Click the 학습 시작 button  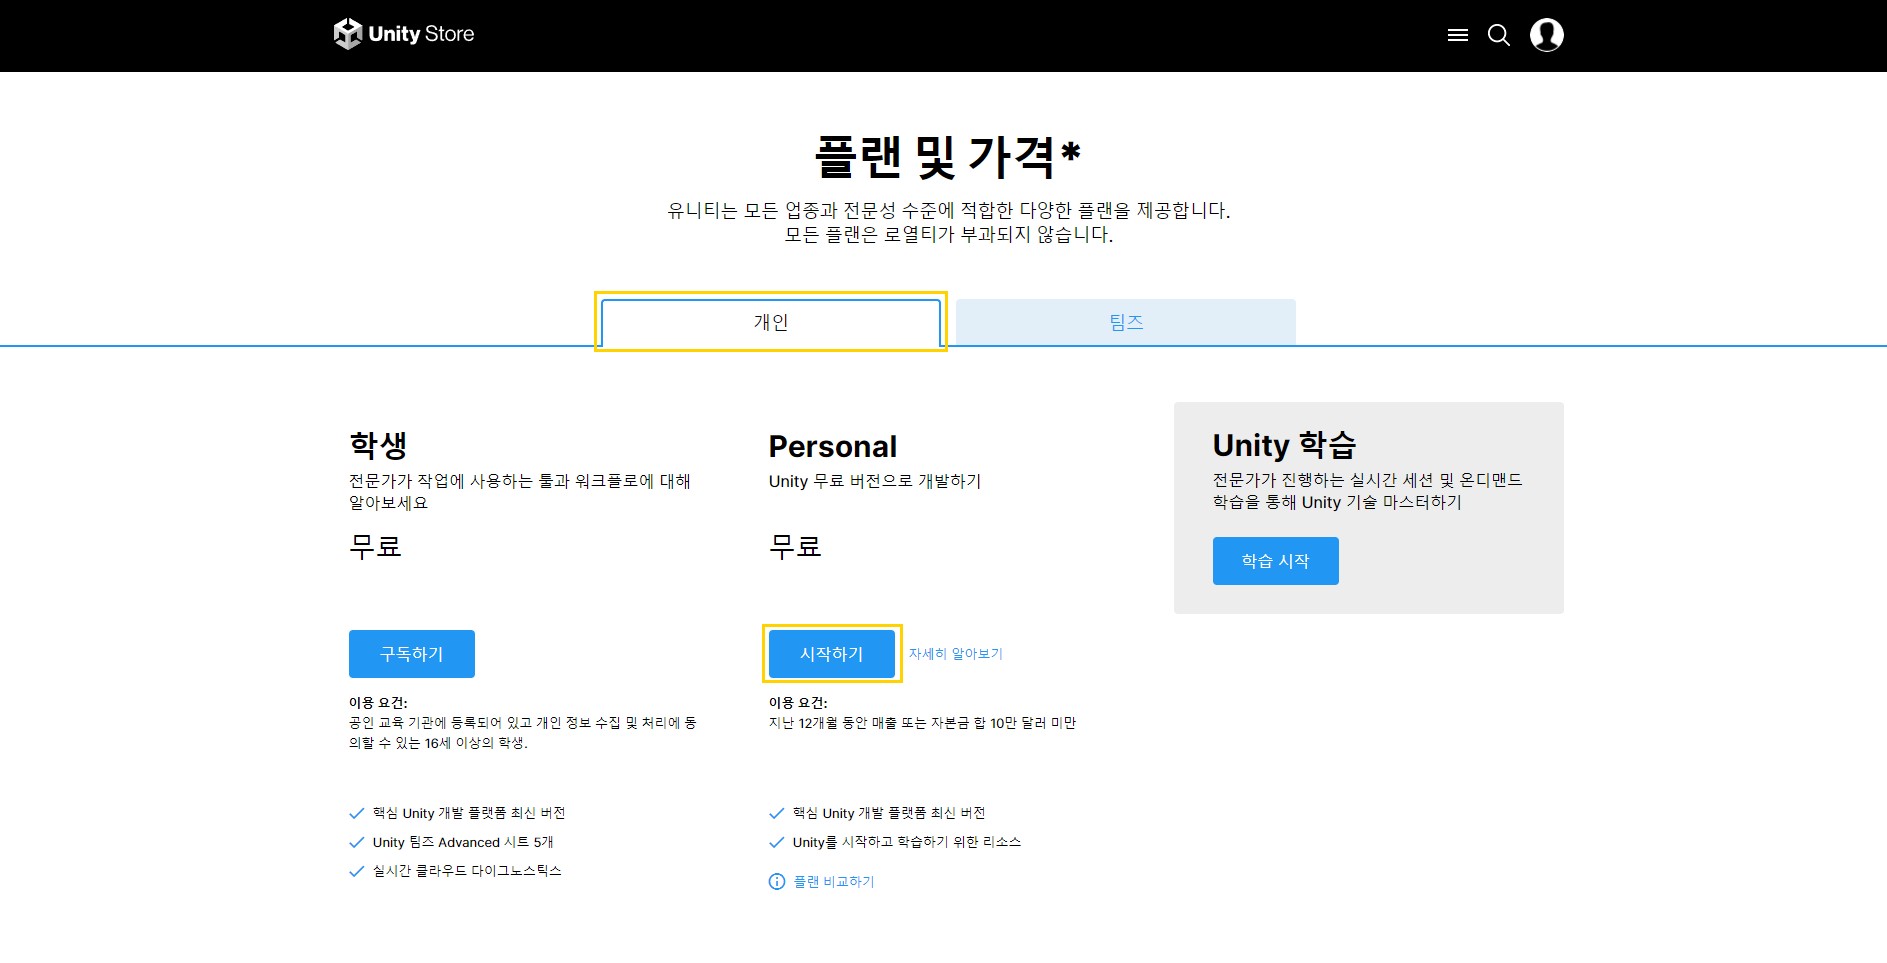tap(1275, 561)
